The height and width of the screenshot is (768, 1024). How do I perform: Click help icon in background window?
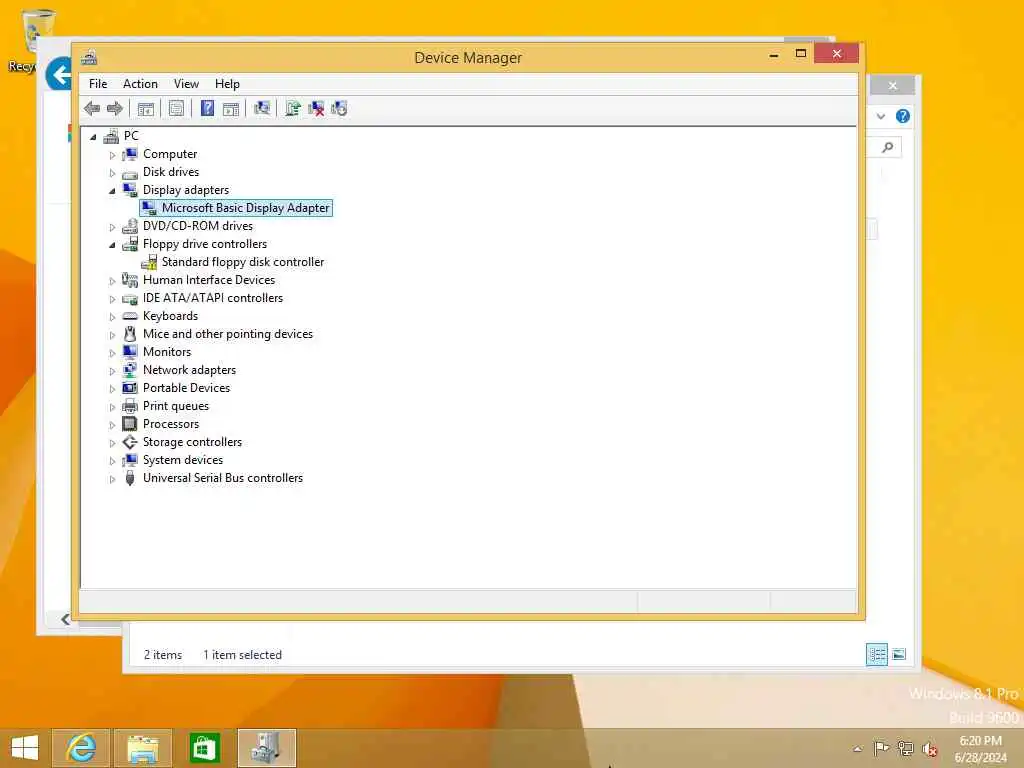[x=903, y=116]
